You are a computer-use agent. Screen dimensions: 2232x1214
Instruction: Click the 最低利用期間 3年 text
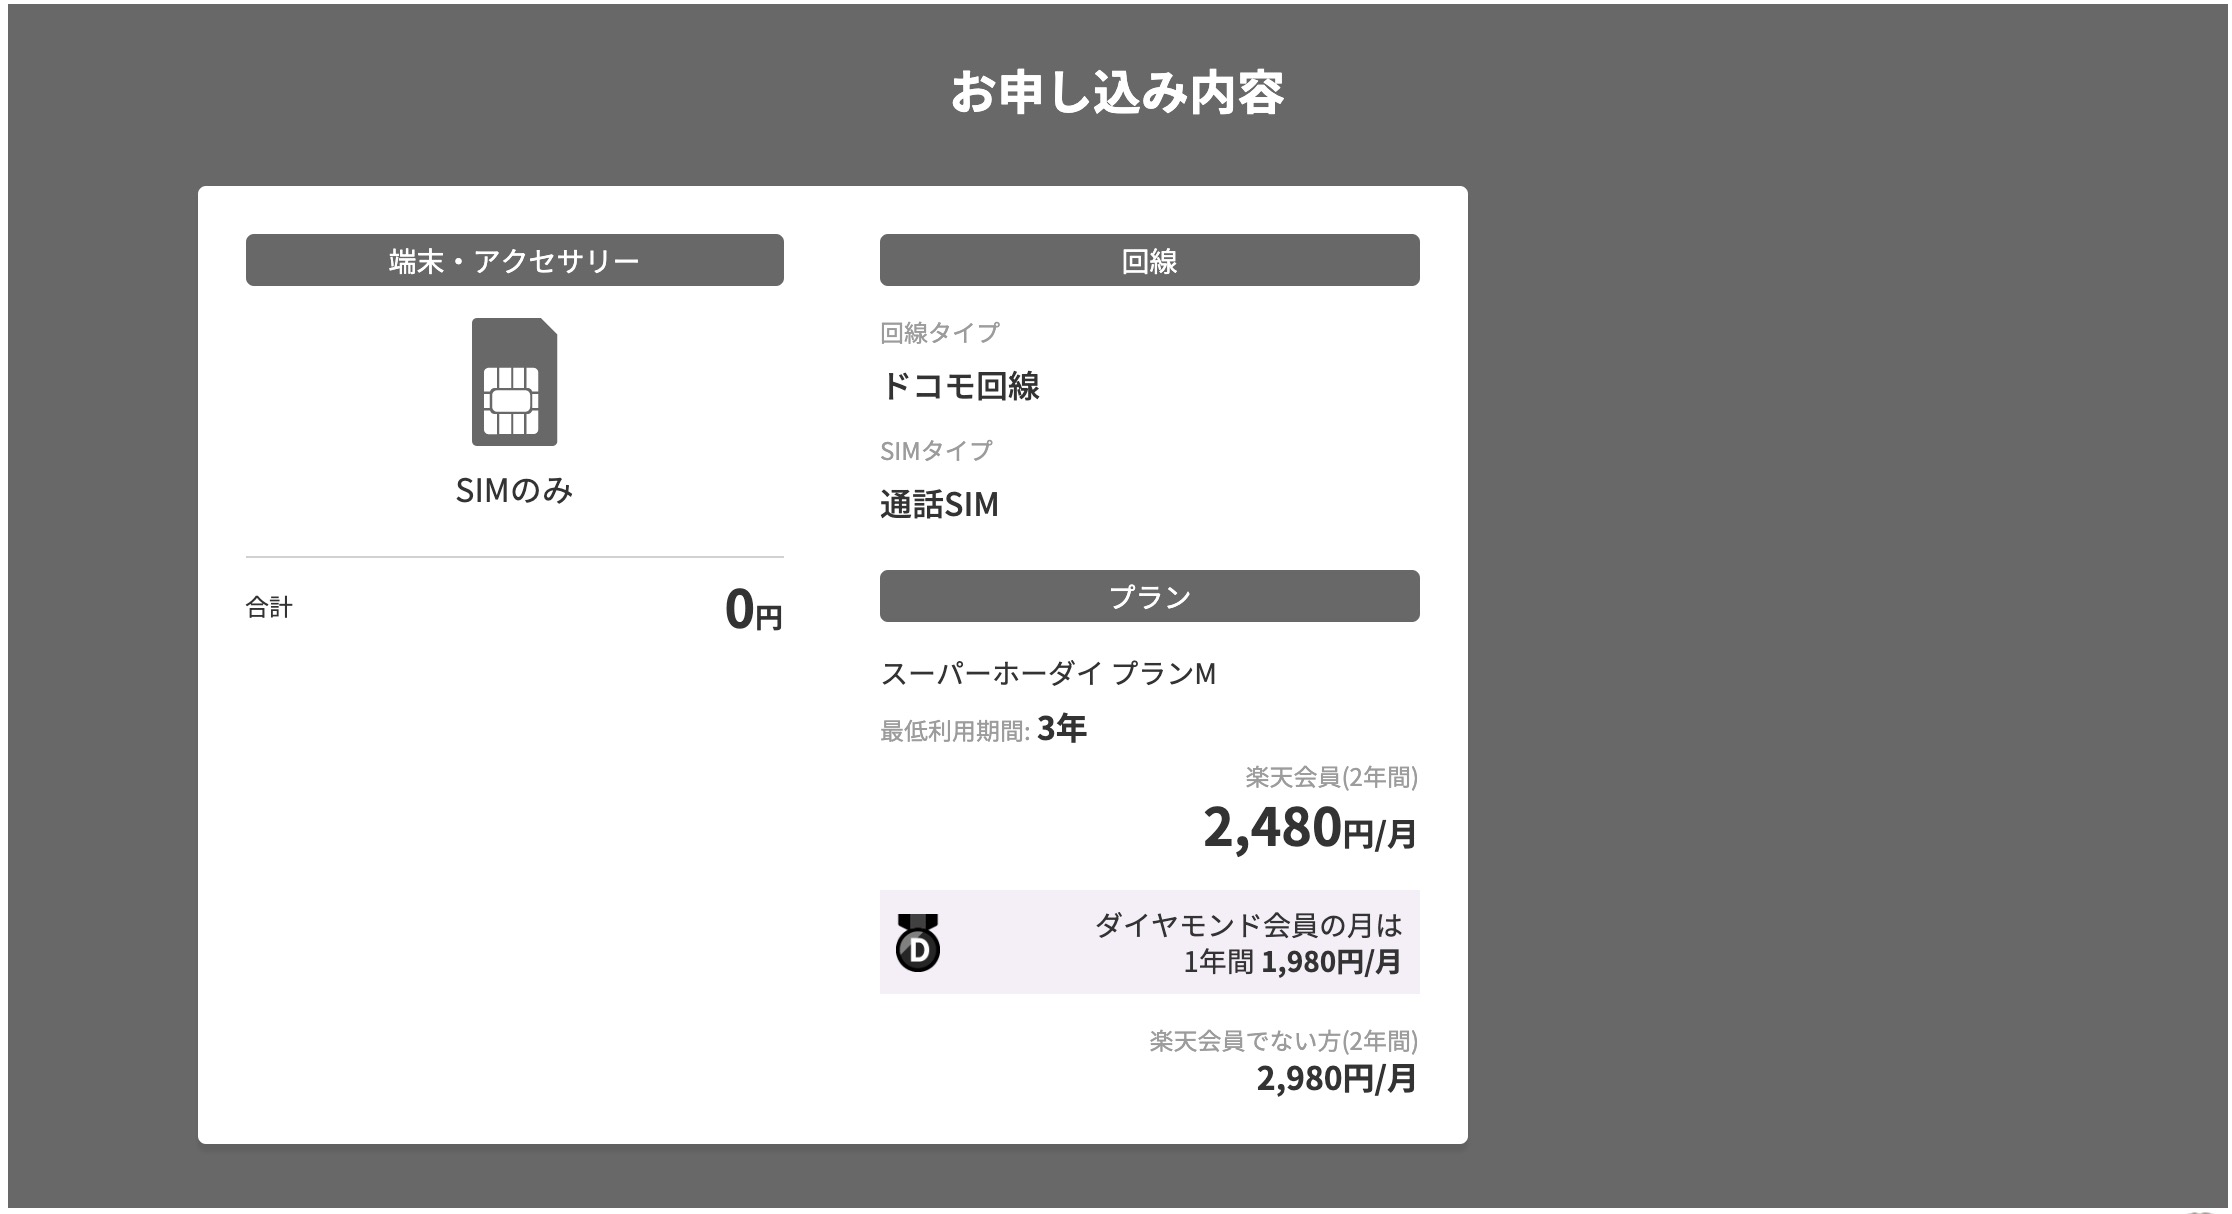983,730
